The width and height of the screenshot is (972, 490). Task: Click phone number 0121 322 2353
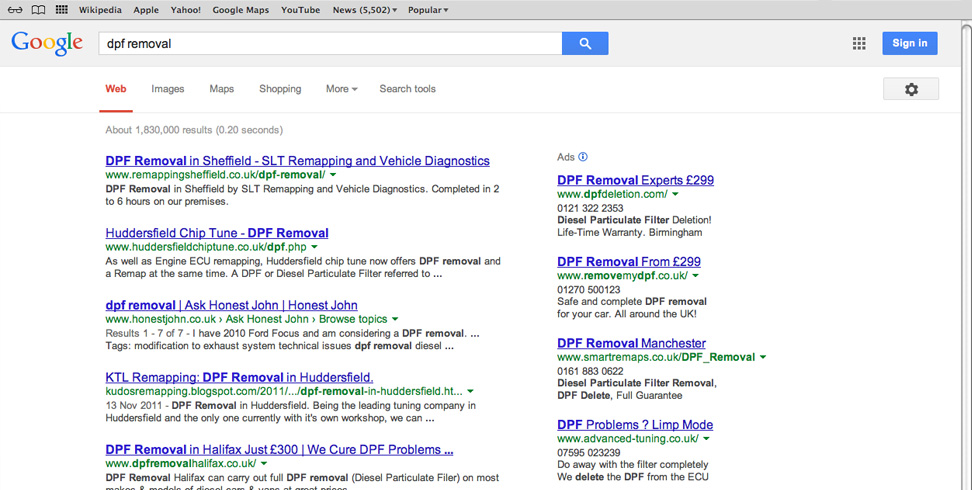tap(590, 208)
